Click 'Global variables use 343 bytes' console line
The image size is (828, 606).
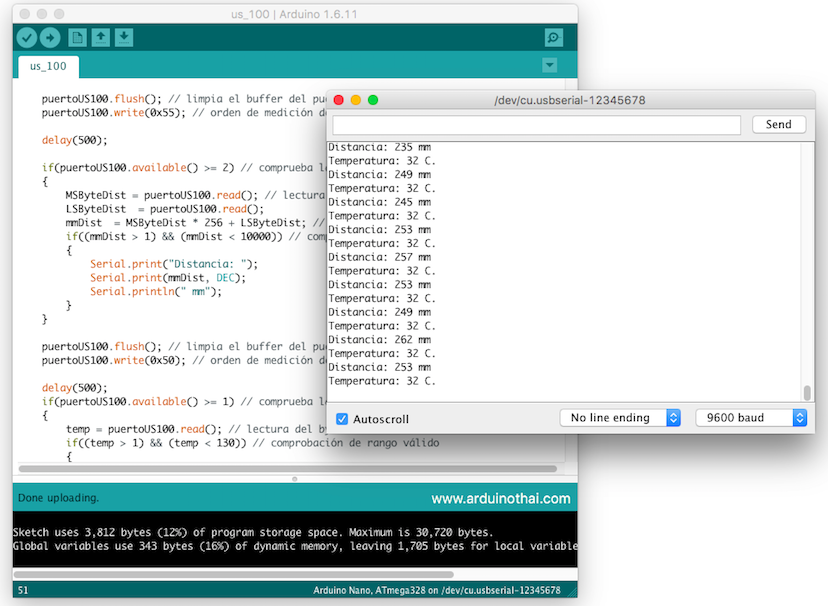tap(295, 546)
